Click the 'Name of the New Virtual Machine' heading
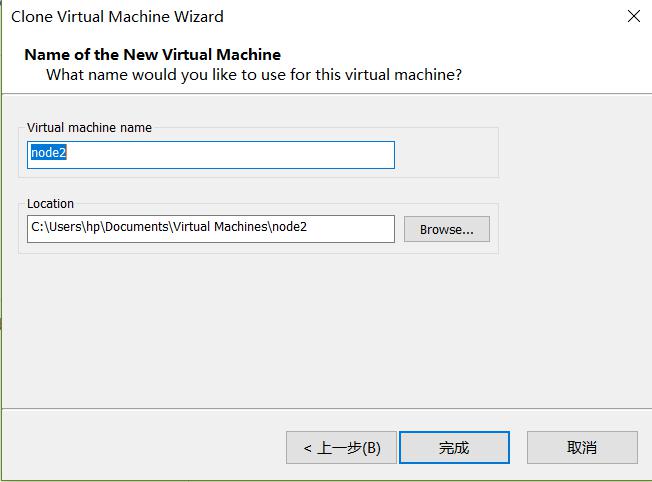The width and height of the screenshot is (652, 482). [153, 54]
